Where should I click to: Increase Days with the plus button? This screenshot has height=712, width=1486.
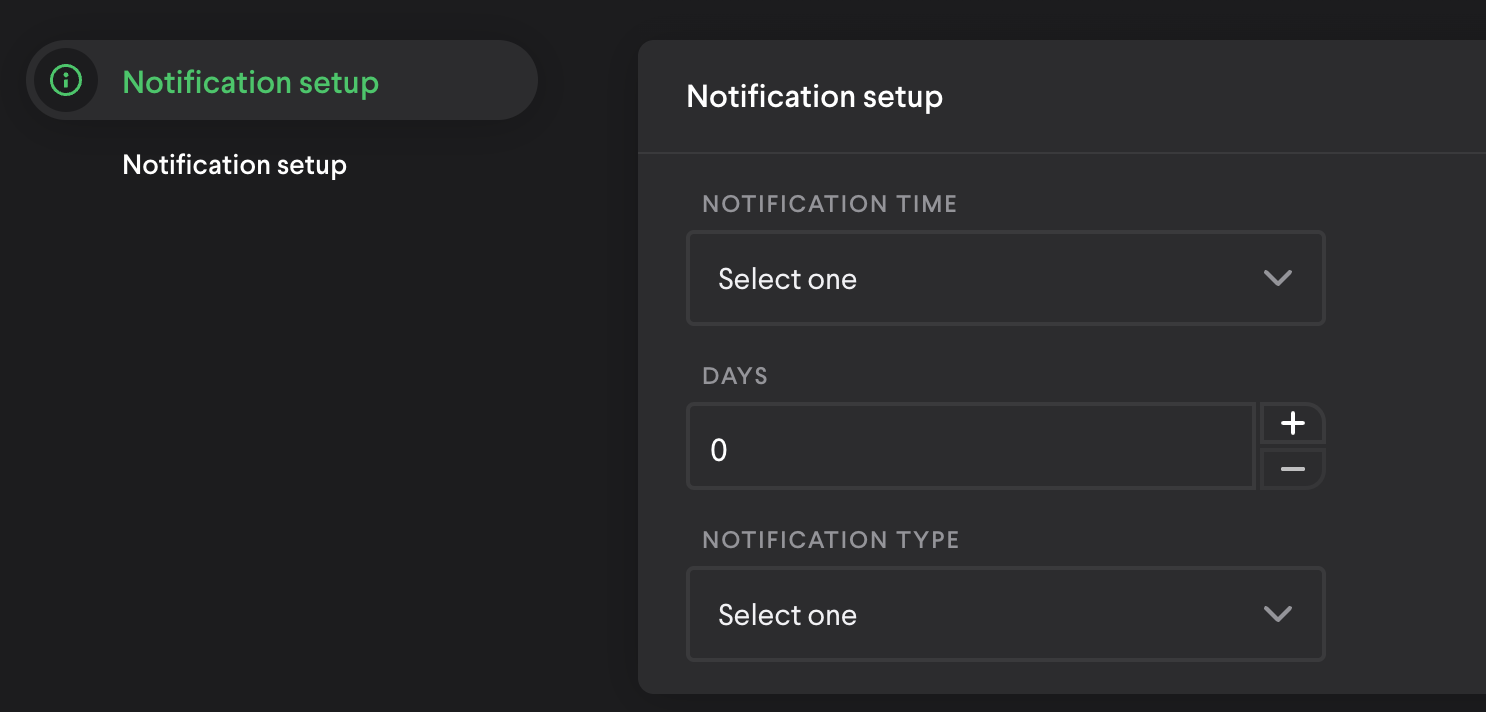(1293, 424)
